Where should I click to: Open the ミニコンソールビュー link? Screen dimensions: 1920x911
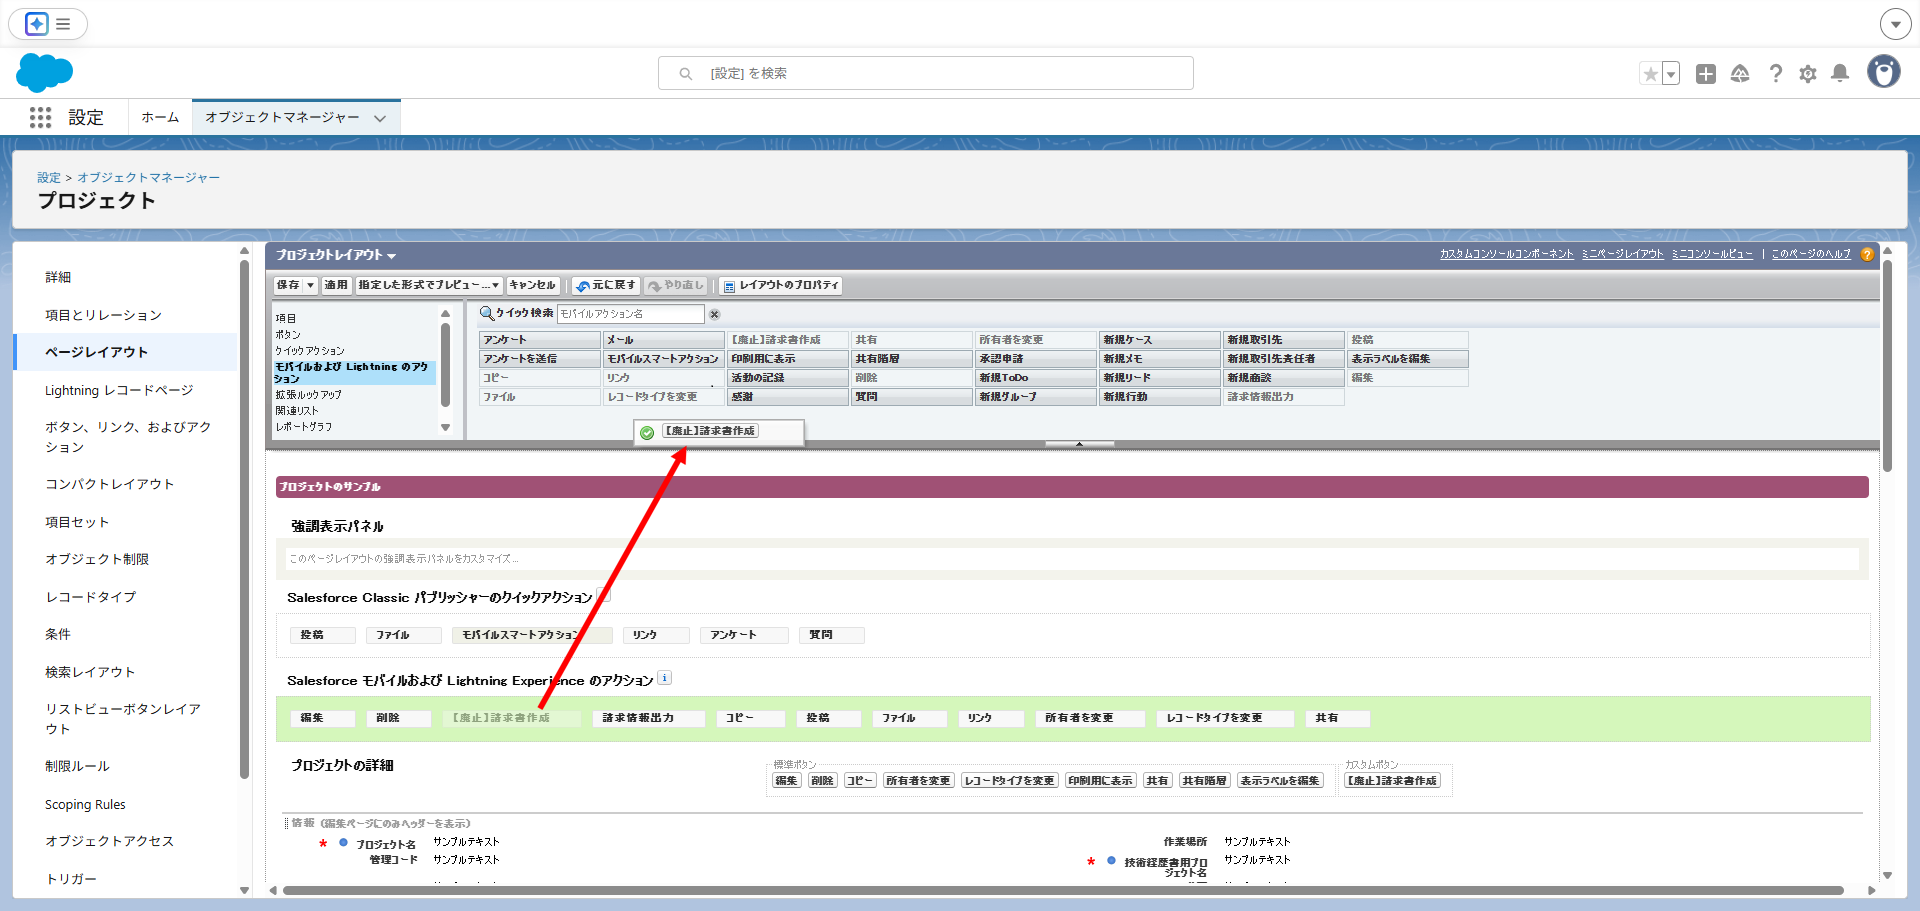point(1712,254)
